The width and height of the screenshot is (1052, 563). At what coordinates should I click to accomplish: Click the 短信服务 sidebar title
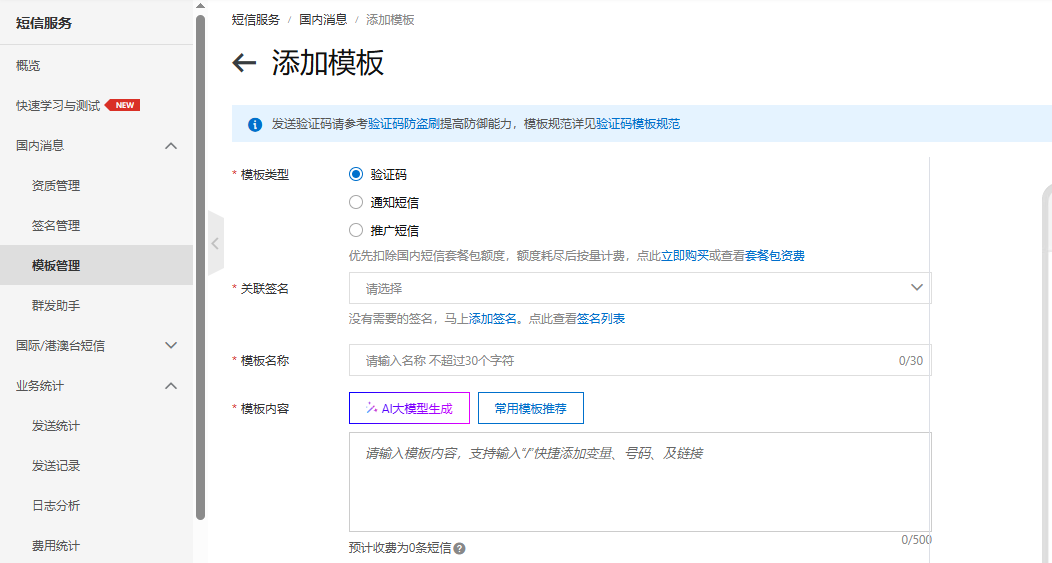(44, 23)
